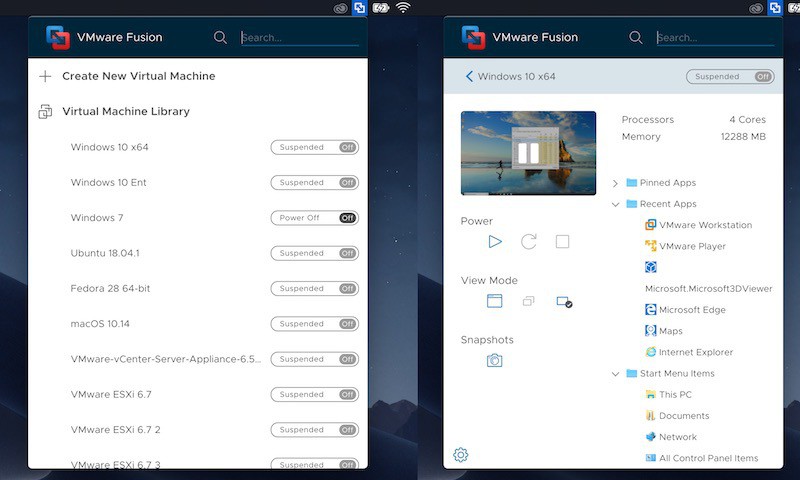Image resolution: width=800 pixels, height=480 pixels.
Task: Stop the VM with the square power icon
Action: [x=562, y=241]
